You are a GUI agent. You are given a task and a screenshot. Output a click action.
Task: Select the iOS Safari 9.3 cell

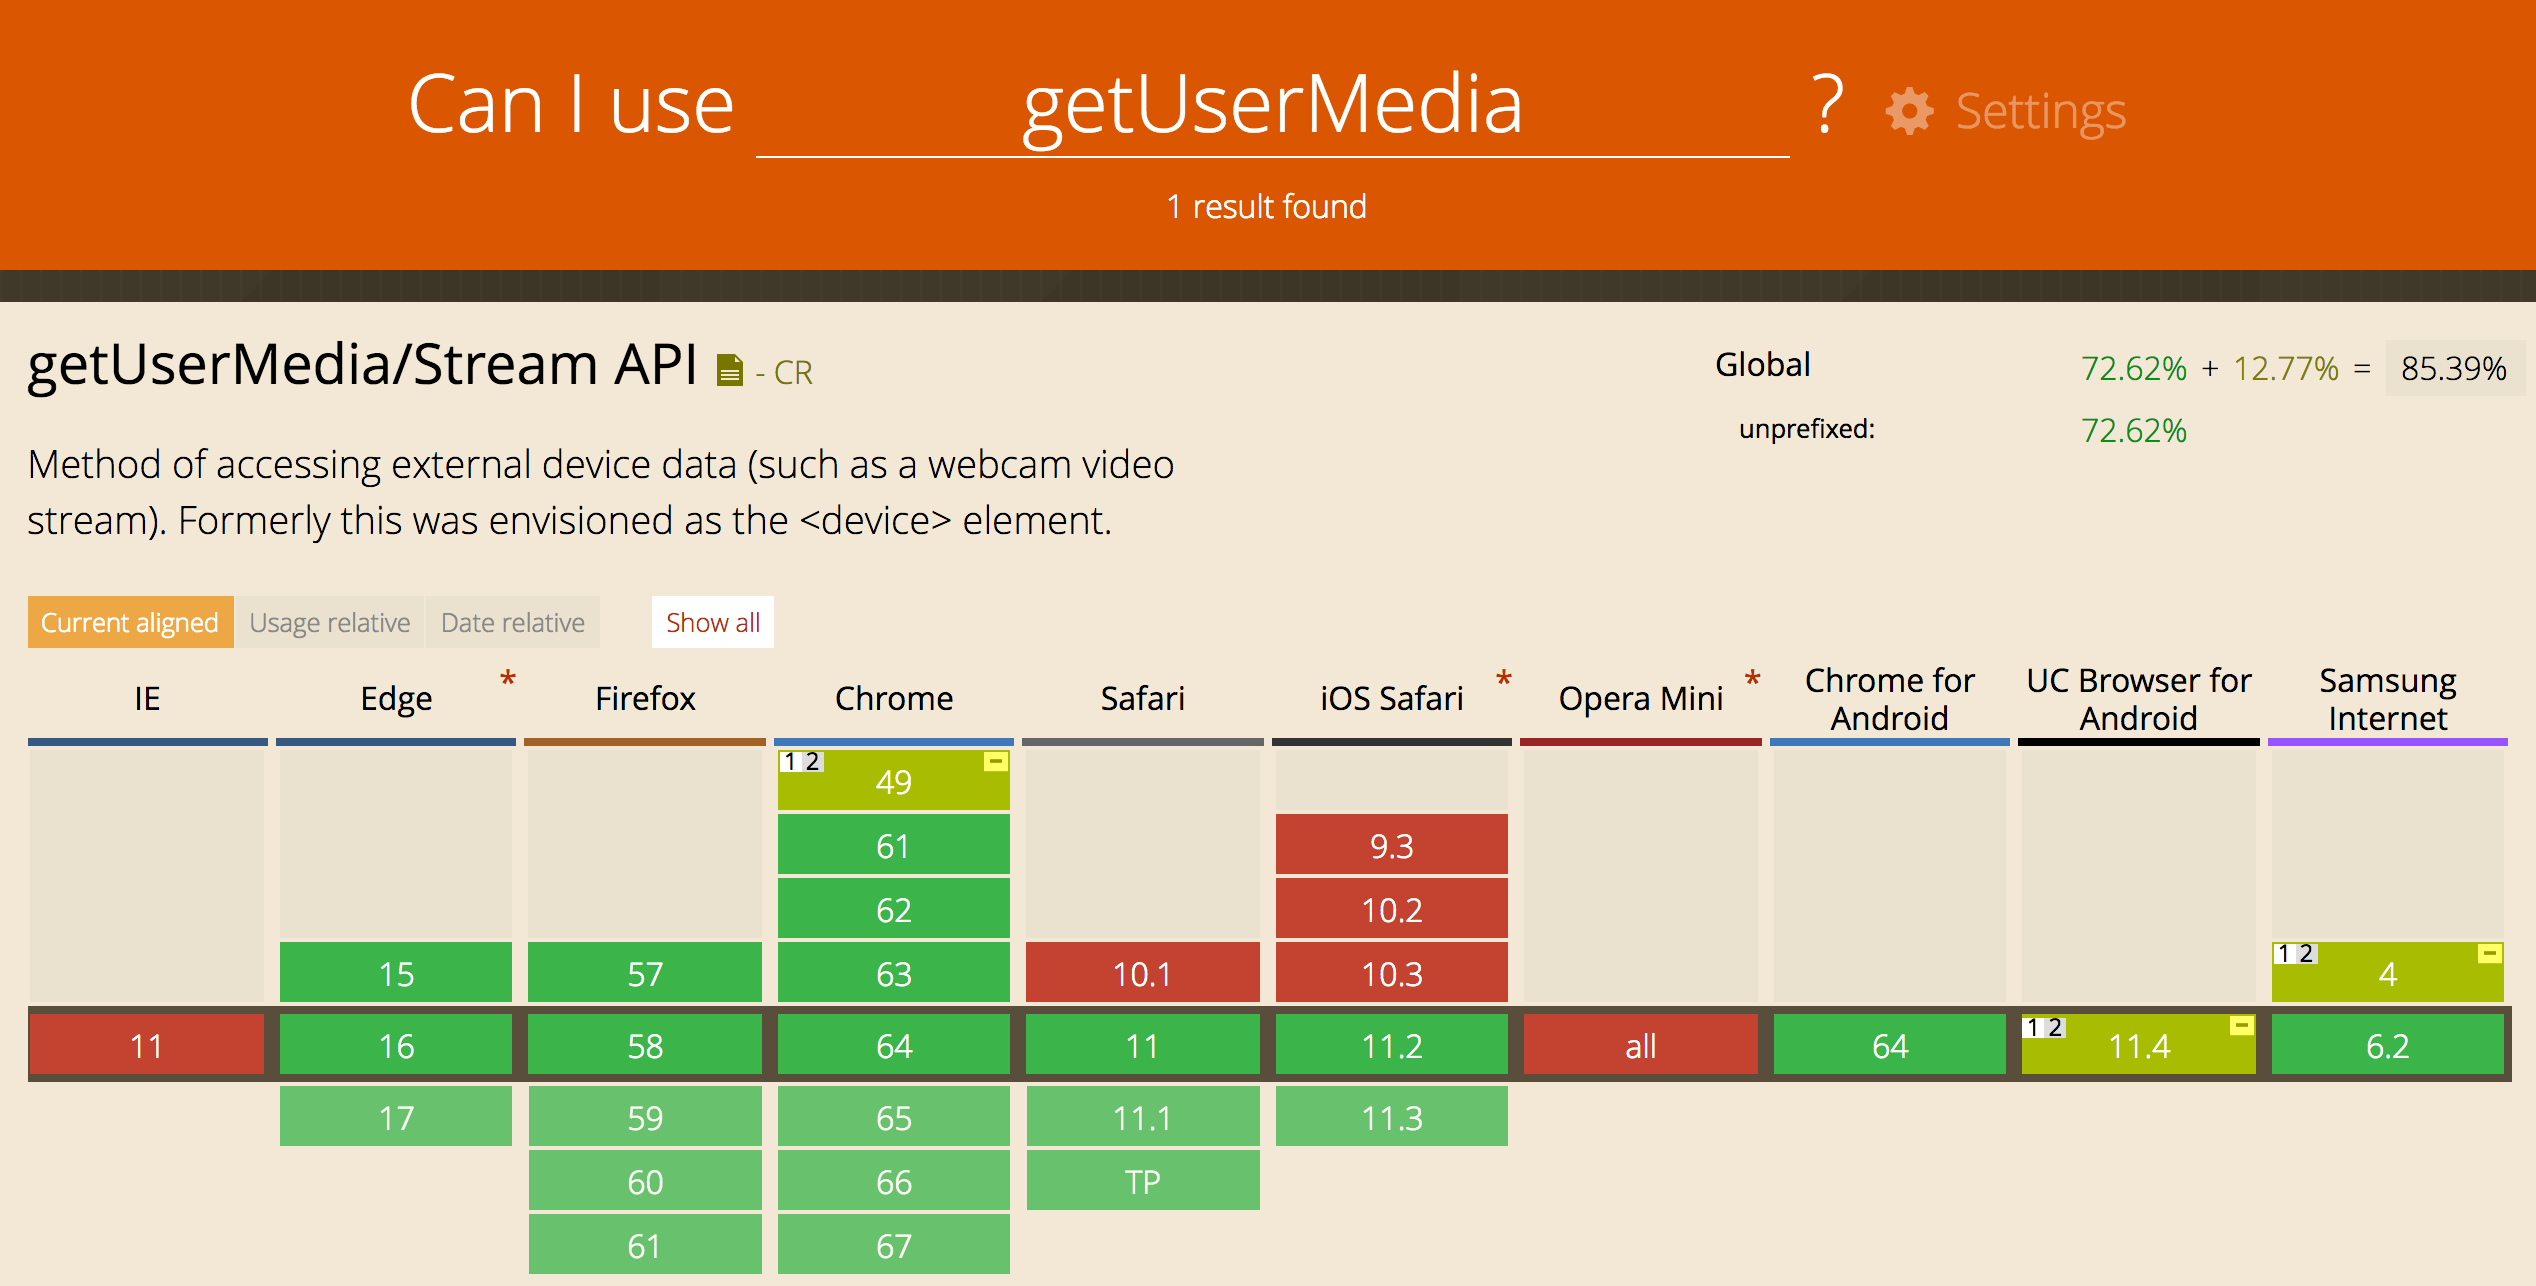pos(1392,845)
